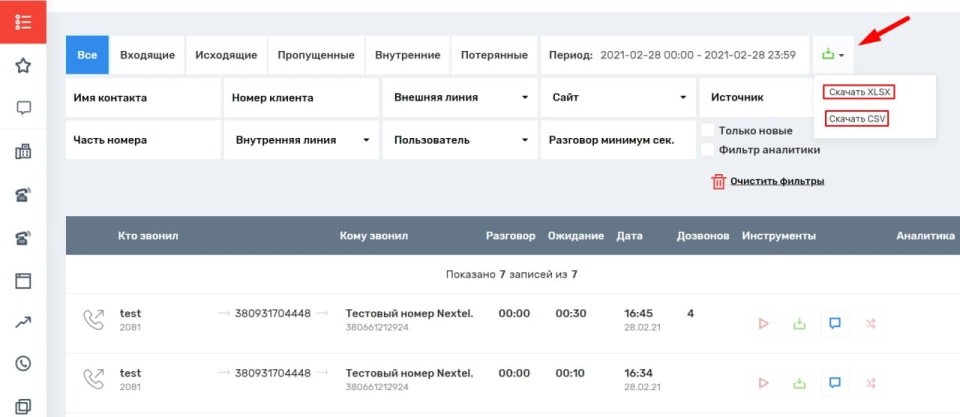
Task: Open comment for the 16:34 call
Action: click(835, 382)
